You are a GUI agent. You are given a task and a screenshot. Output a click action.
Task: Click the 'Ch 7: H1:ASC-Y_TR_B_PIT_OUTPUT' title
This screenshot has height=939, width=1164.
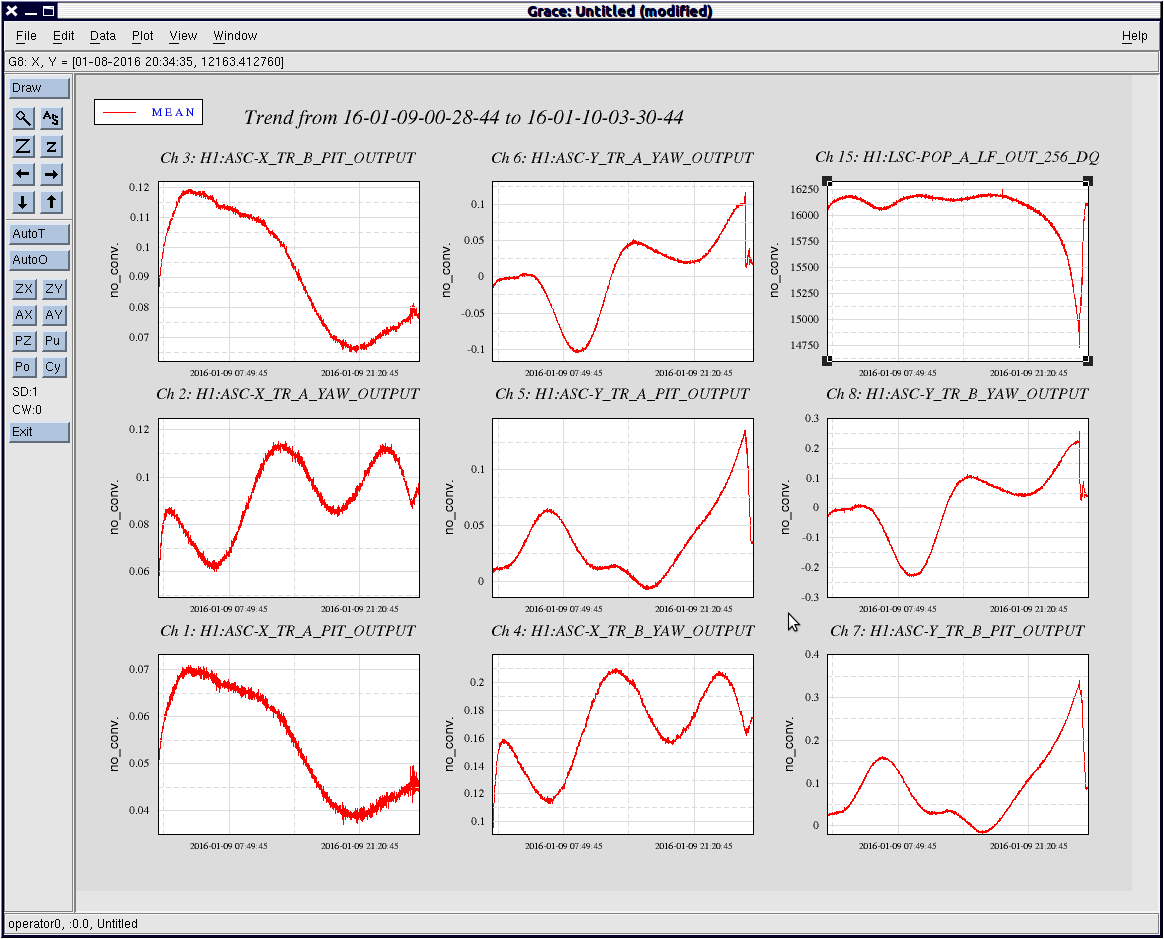pyautogui.click(x=957, y=631)
